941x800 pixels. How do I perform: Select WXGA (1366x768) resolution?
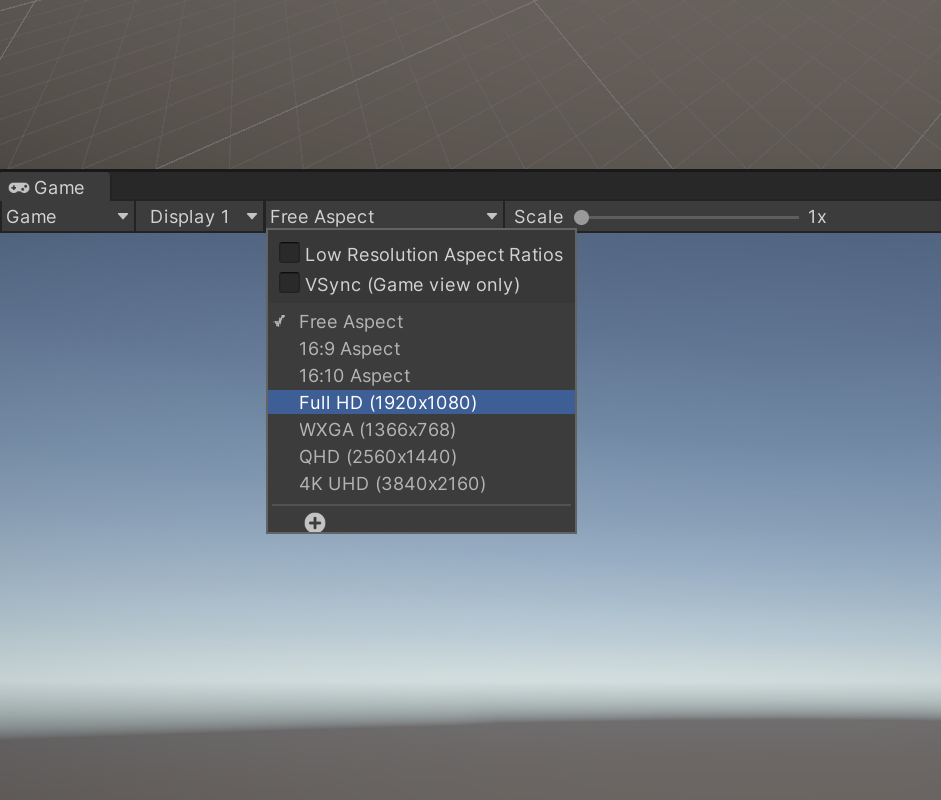point(377,430)
